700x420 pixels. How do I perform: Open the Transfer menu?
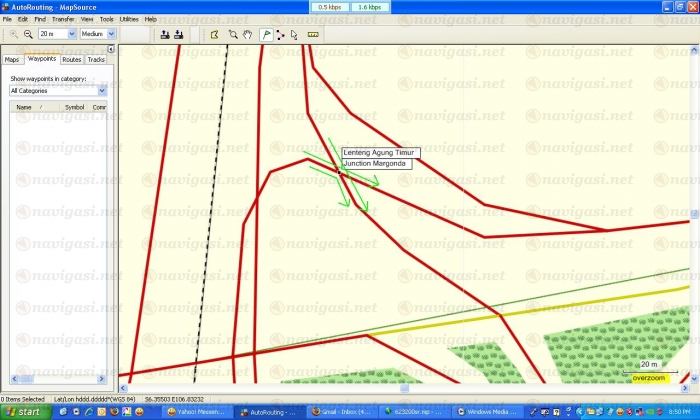tap(62, 19)
